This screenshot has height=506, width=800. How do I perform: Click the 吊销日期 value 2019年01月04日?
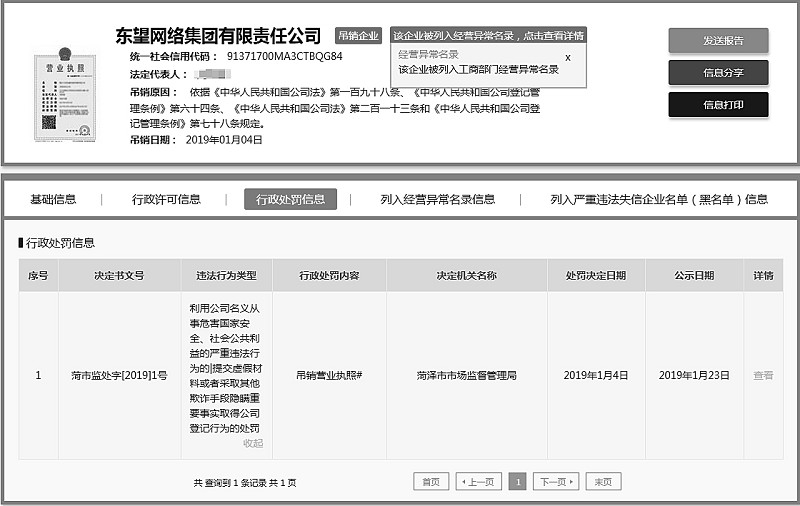click(224, 140)
